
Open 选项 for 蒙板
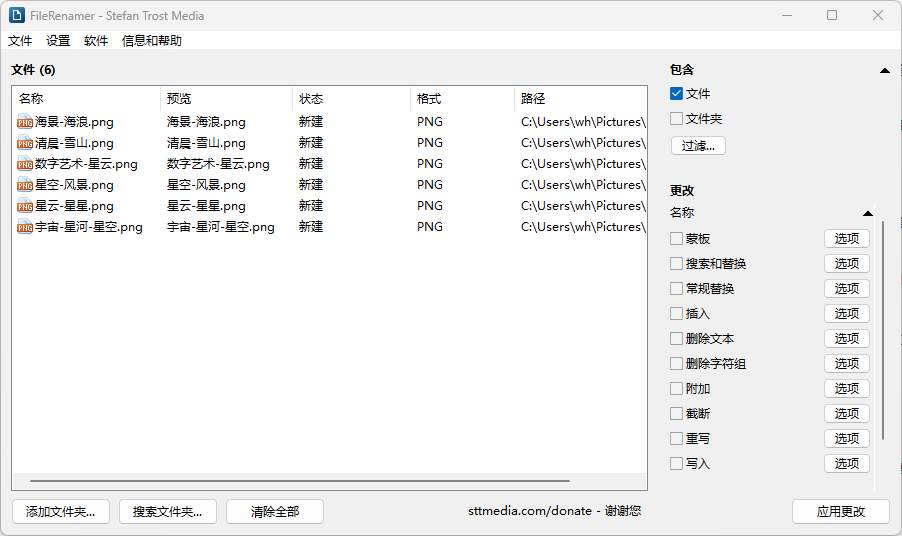click(846, 239)
